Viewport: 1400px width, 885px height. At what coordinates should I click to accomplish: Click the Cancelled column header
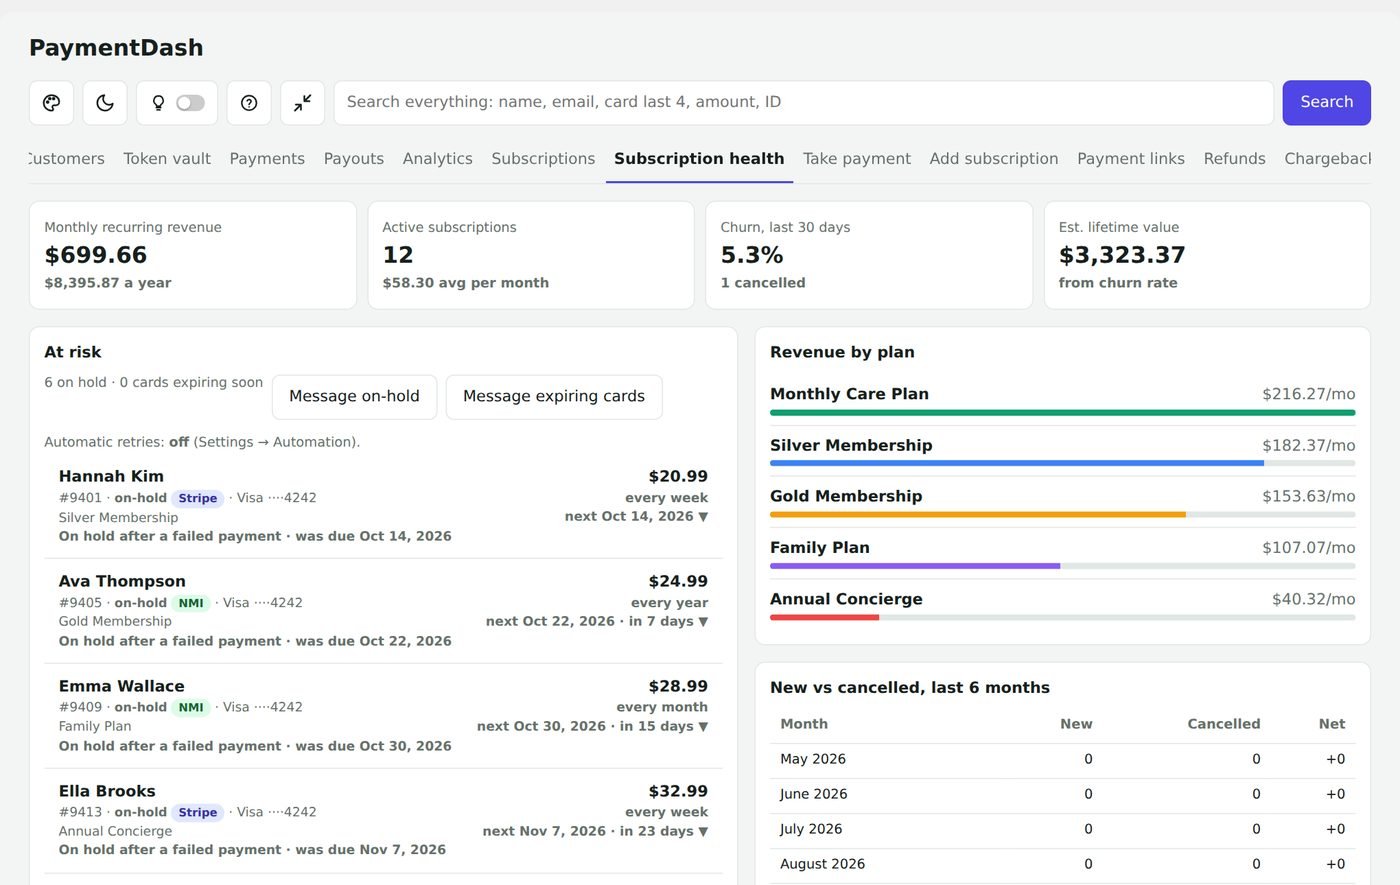pos(1223,725)
